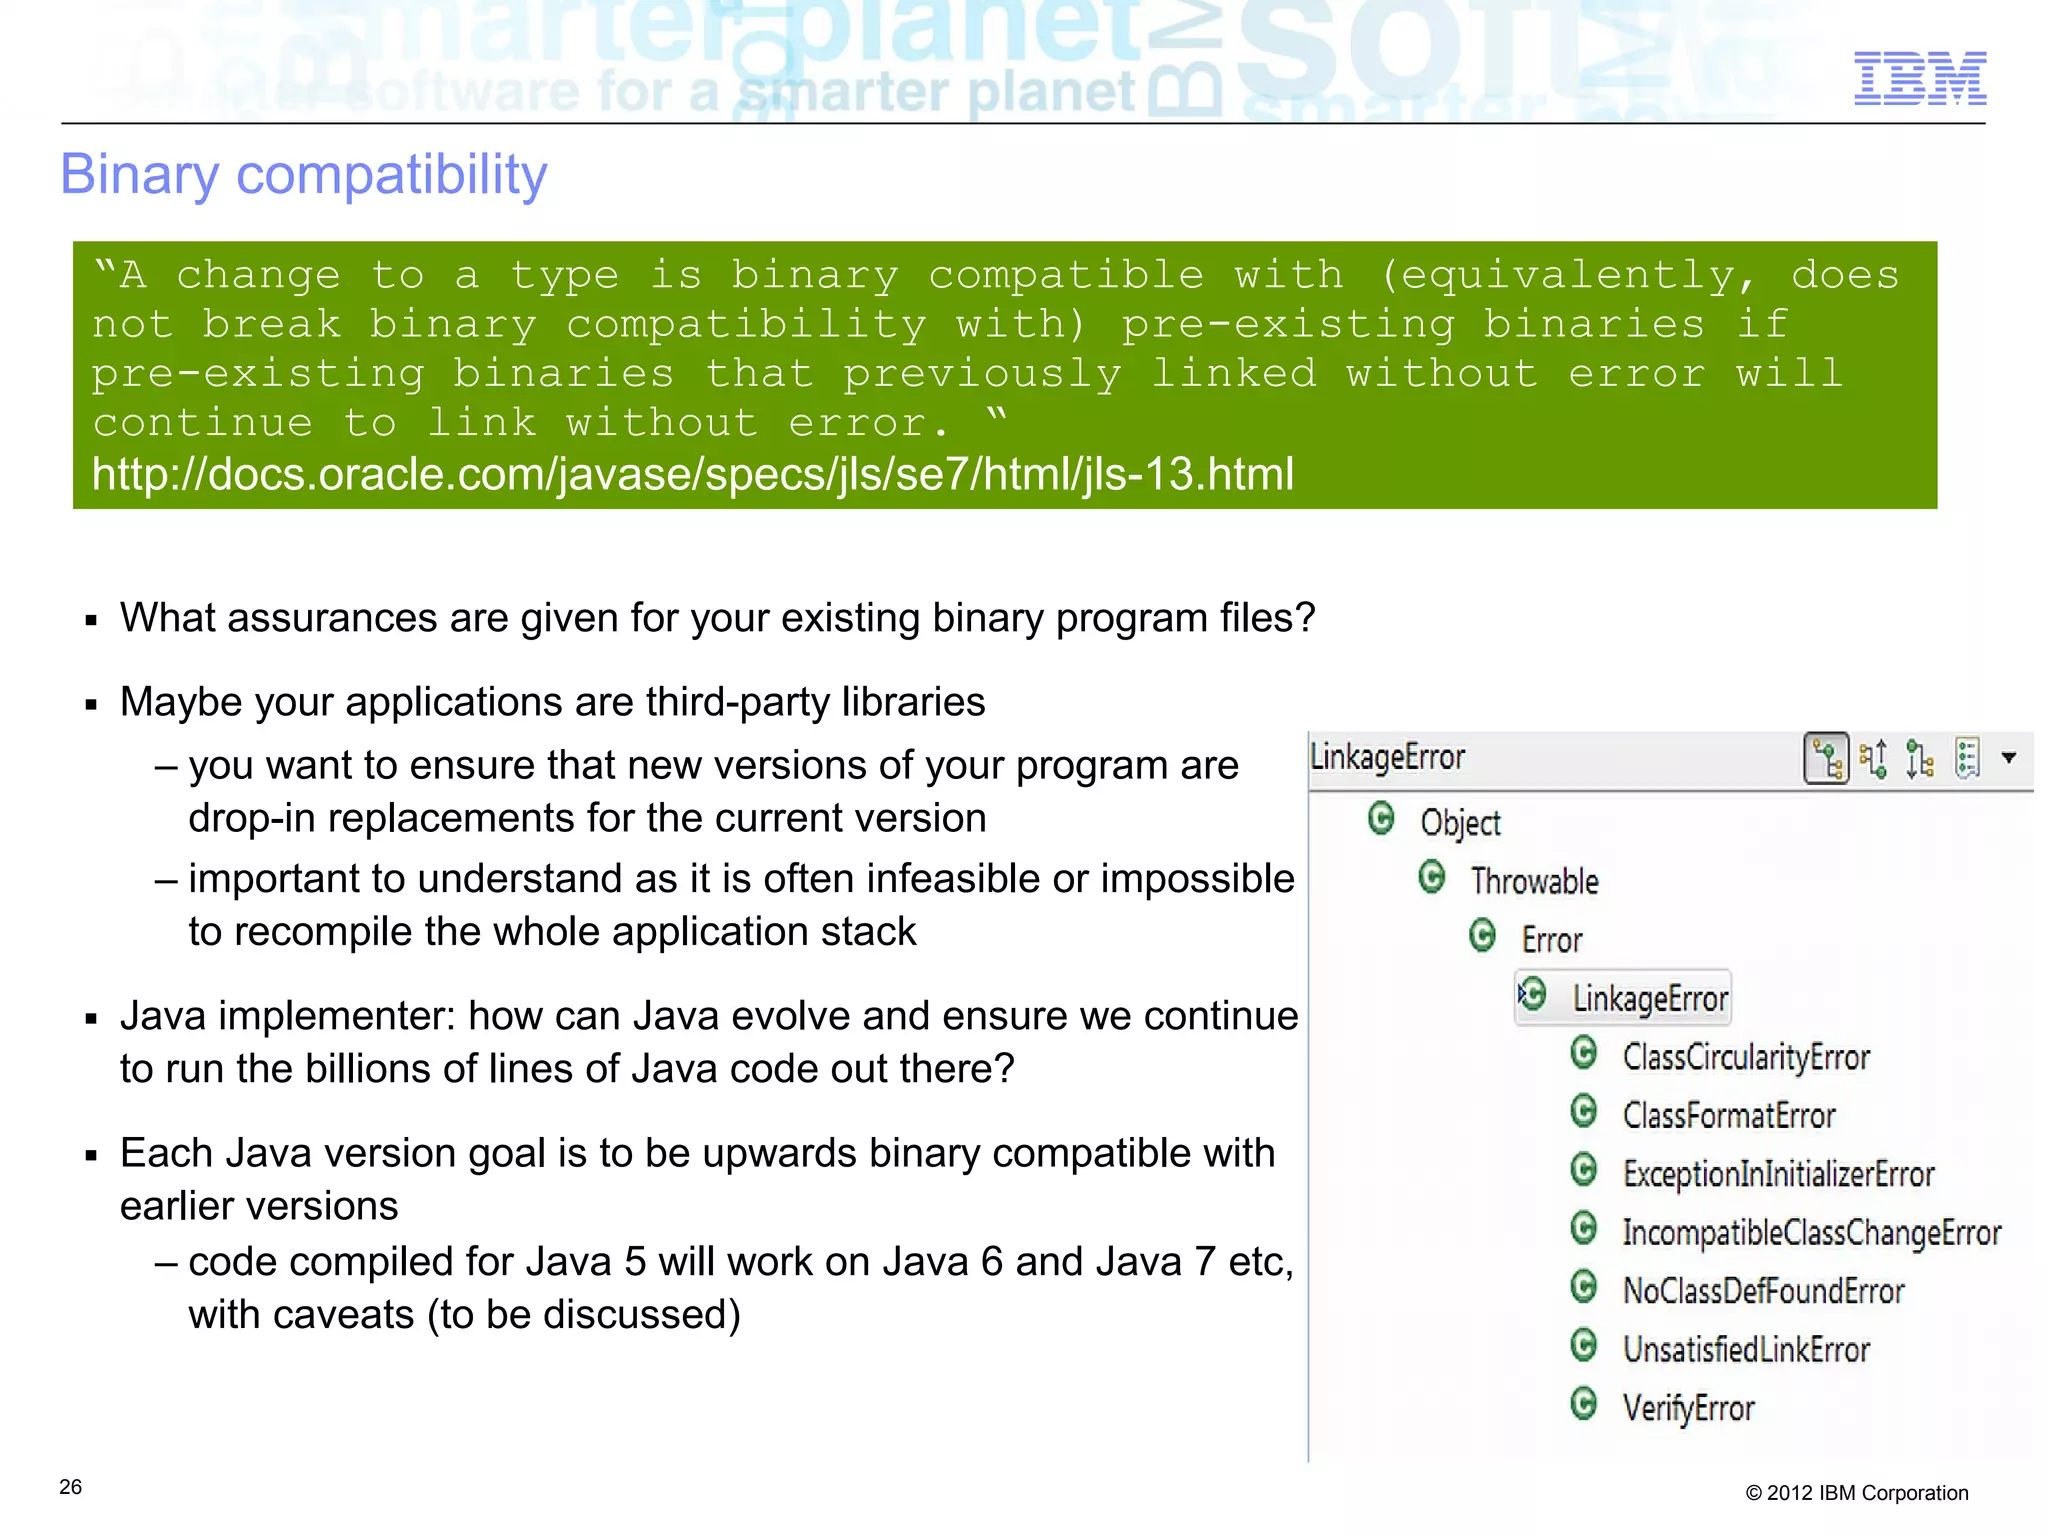Open the docs.oracle.com JLS link
This screenshot has height=1535, width=2048.
coord(693,473)
